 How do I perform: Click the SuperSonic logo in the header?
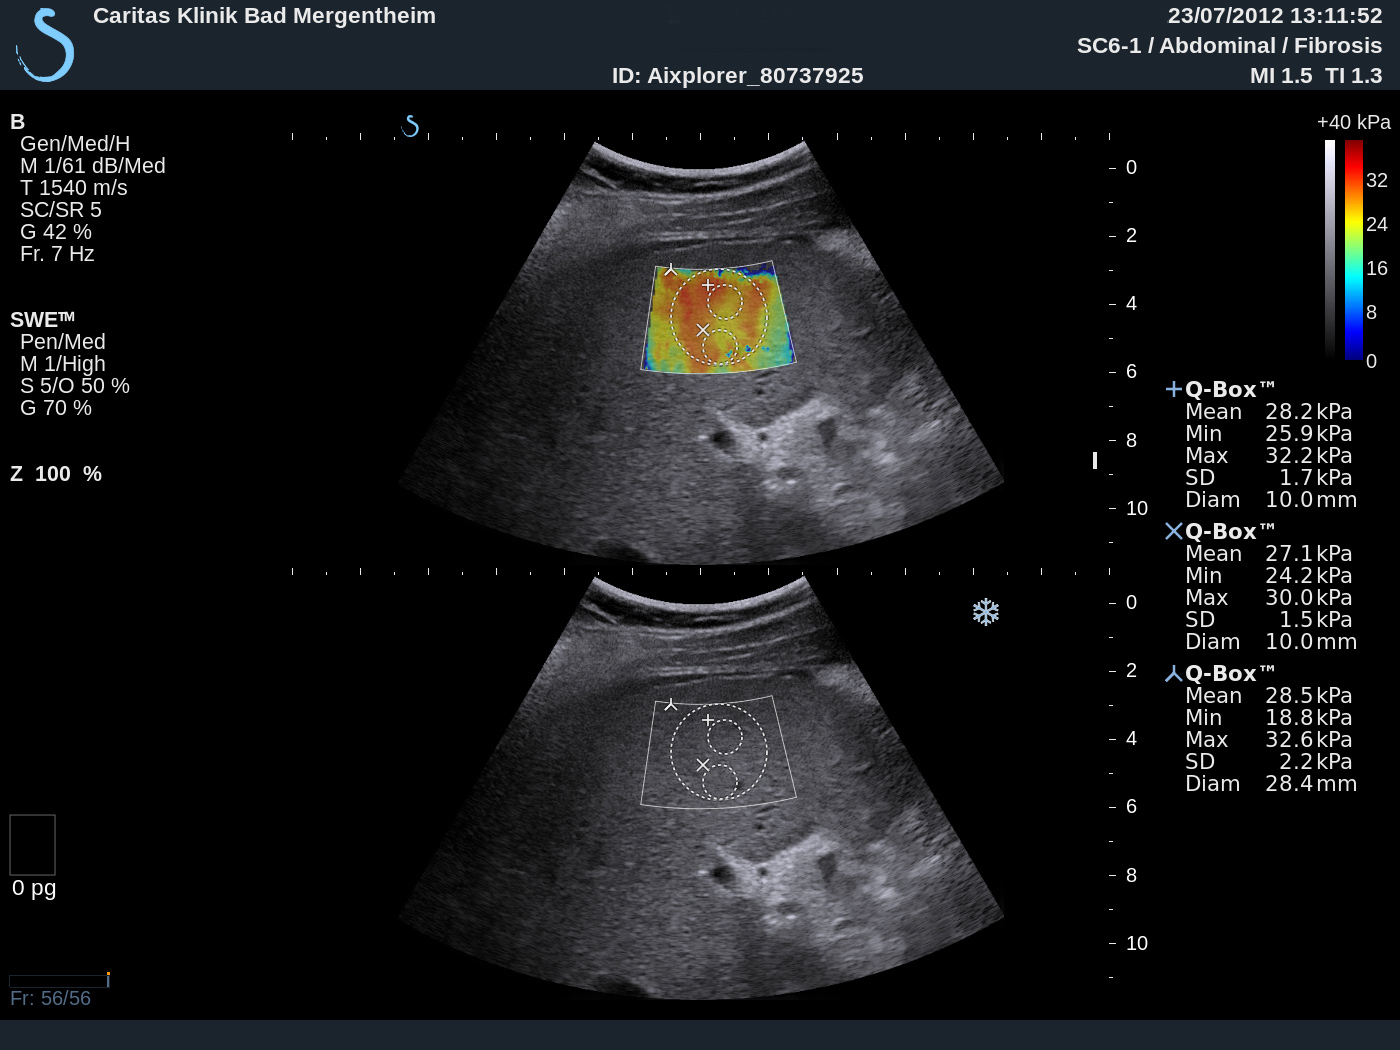pyautogui.click(x=46, y=46)
